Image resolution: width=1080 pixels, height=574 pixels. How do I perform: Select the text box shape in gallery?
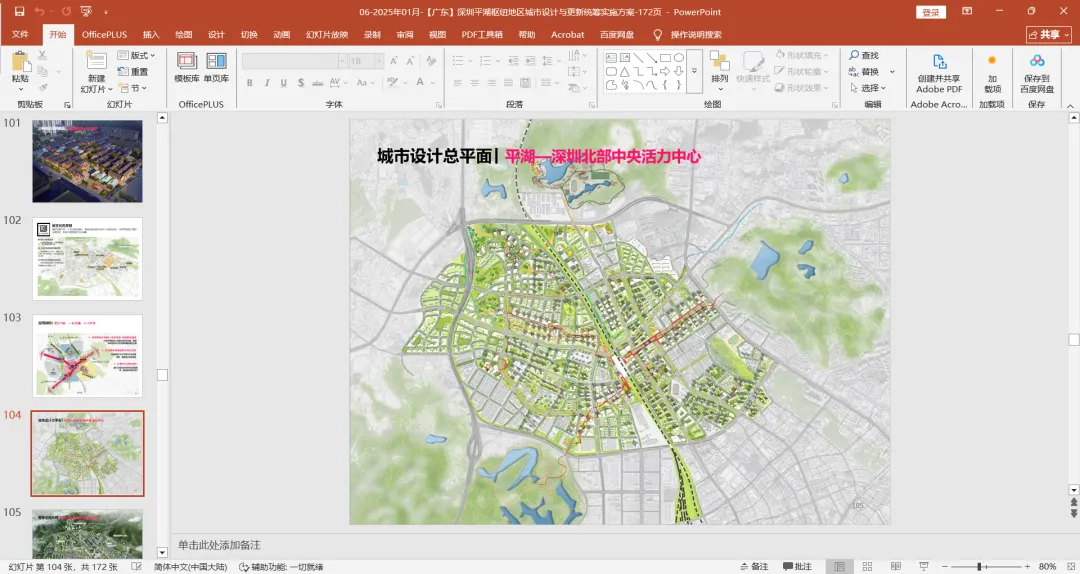point(611,58)
